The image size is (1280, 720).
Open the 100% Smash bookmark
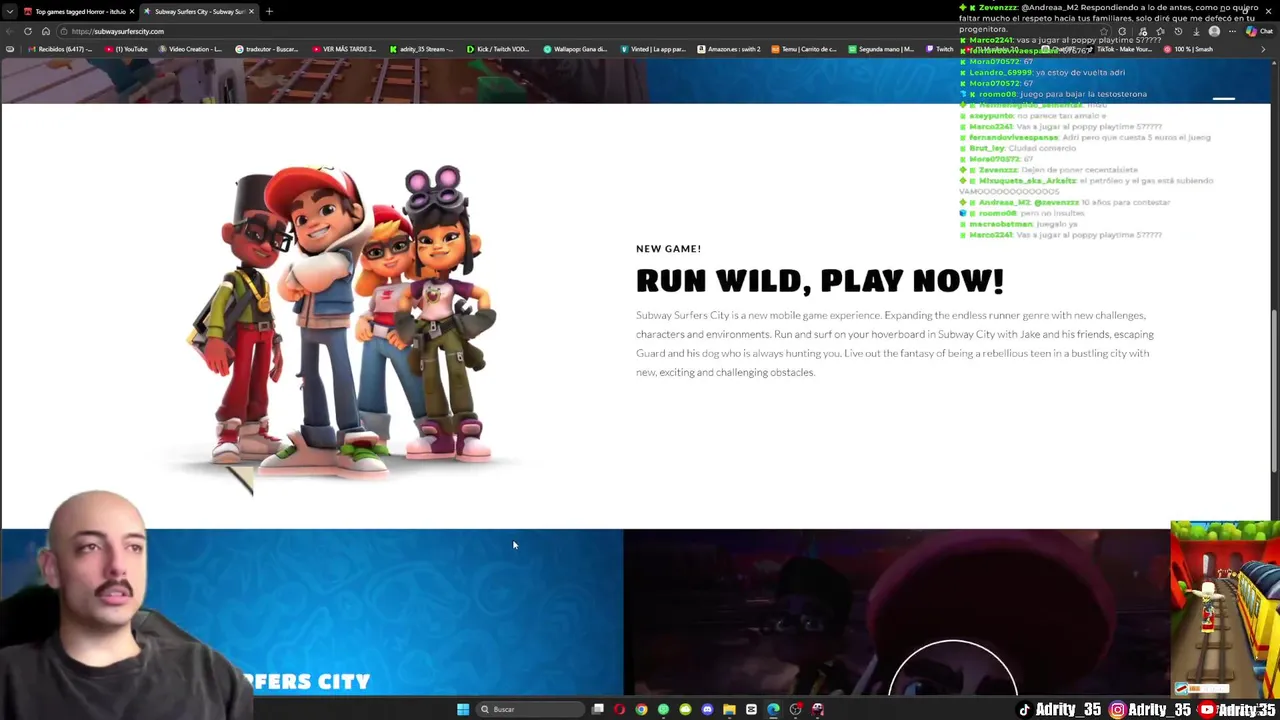(1188, 49)
